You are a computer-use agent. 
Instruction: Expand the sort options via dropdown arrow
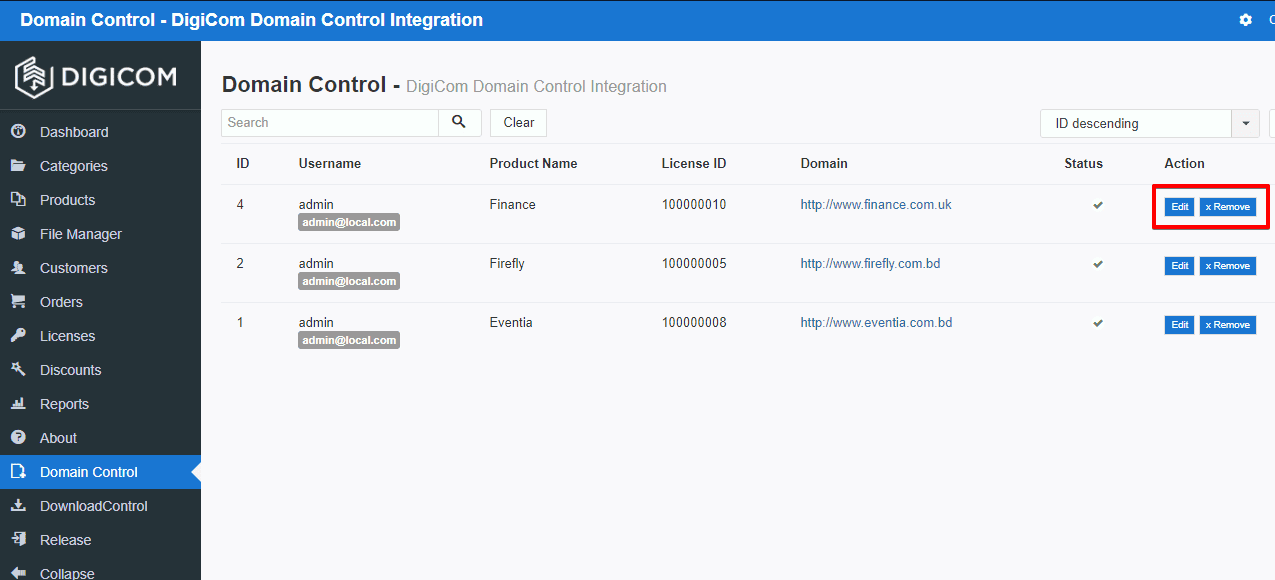(x=1245, y=123)
